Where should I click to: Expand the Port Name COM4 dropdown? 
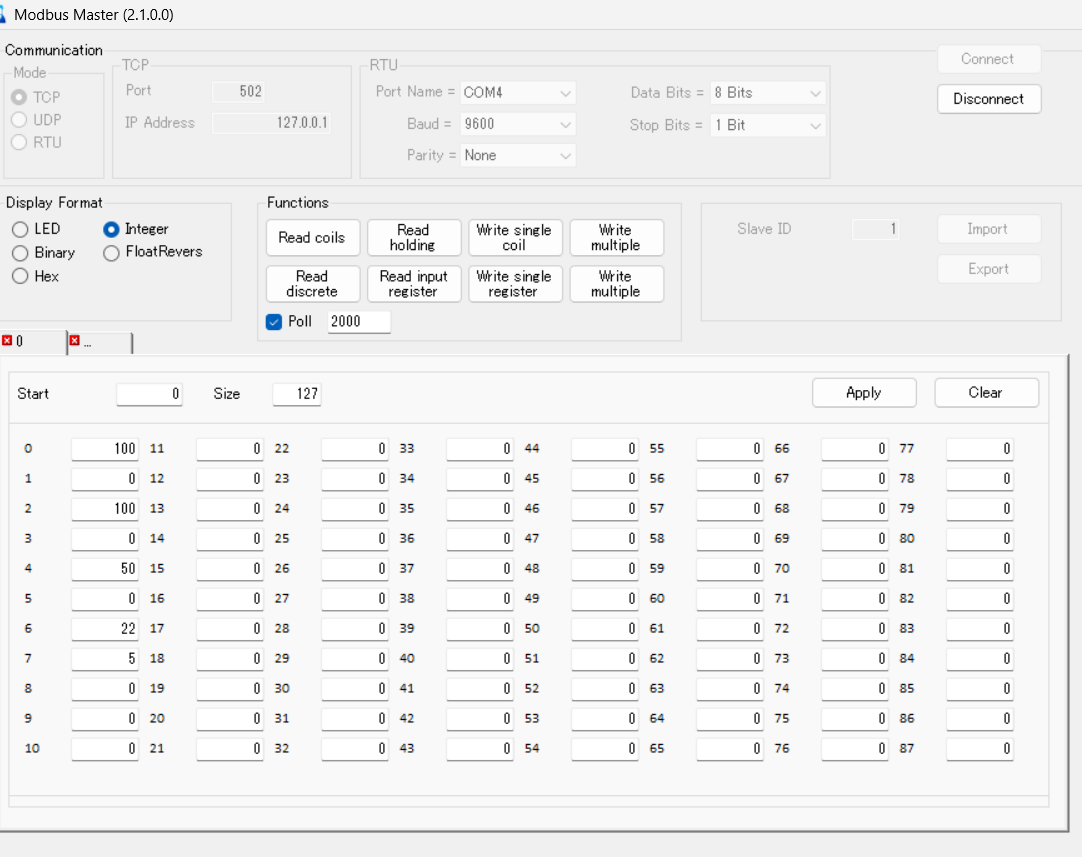click(518, 92)
